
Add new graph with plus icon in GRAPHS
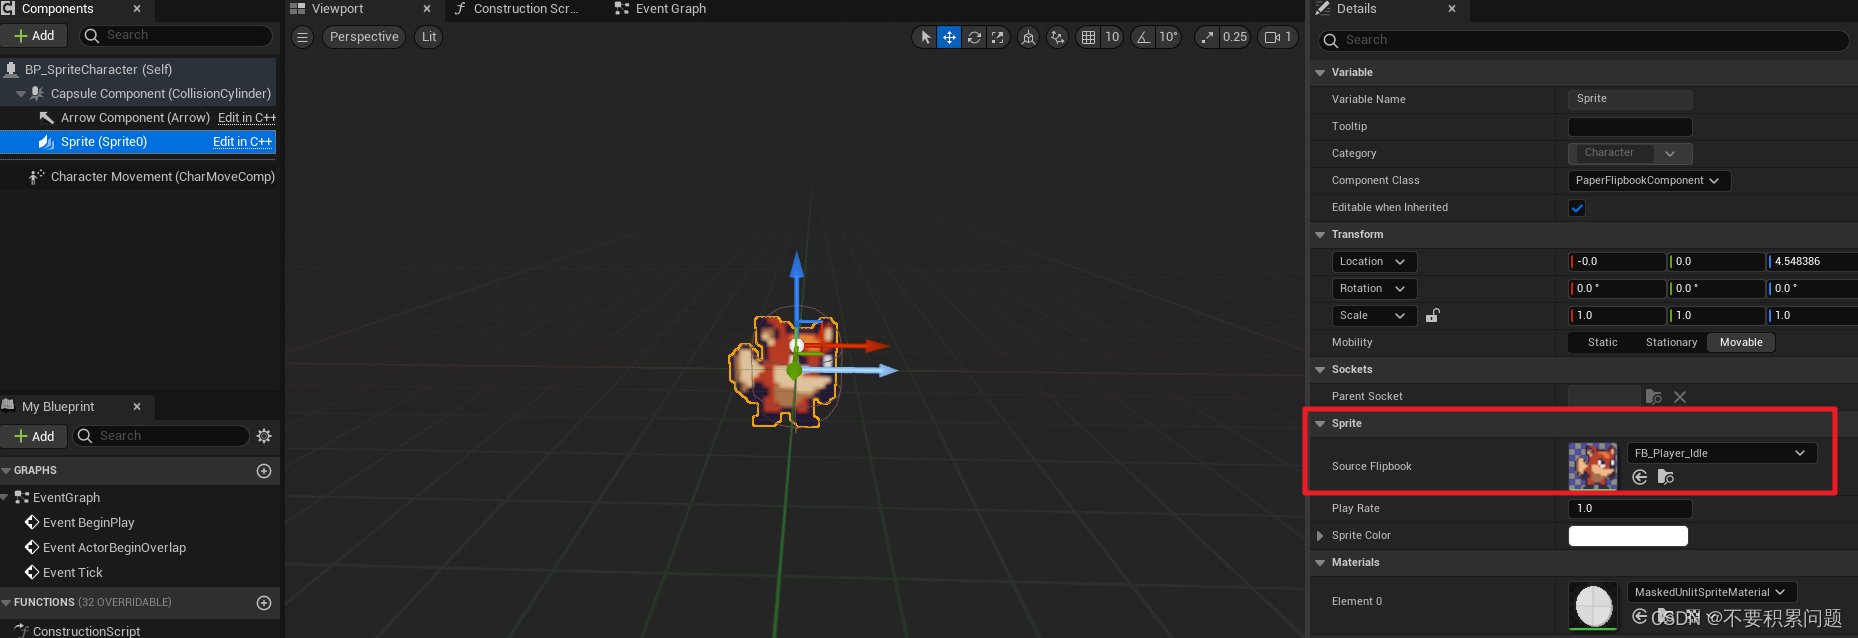click(x=264, y=471)
